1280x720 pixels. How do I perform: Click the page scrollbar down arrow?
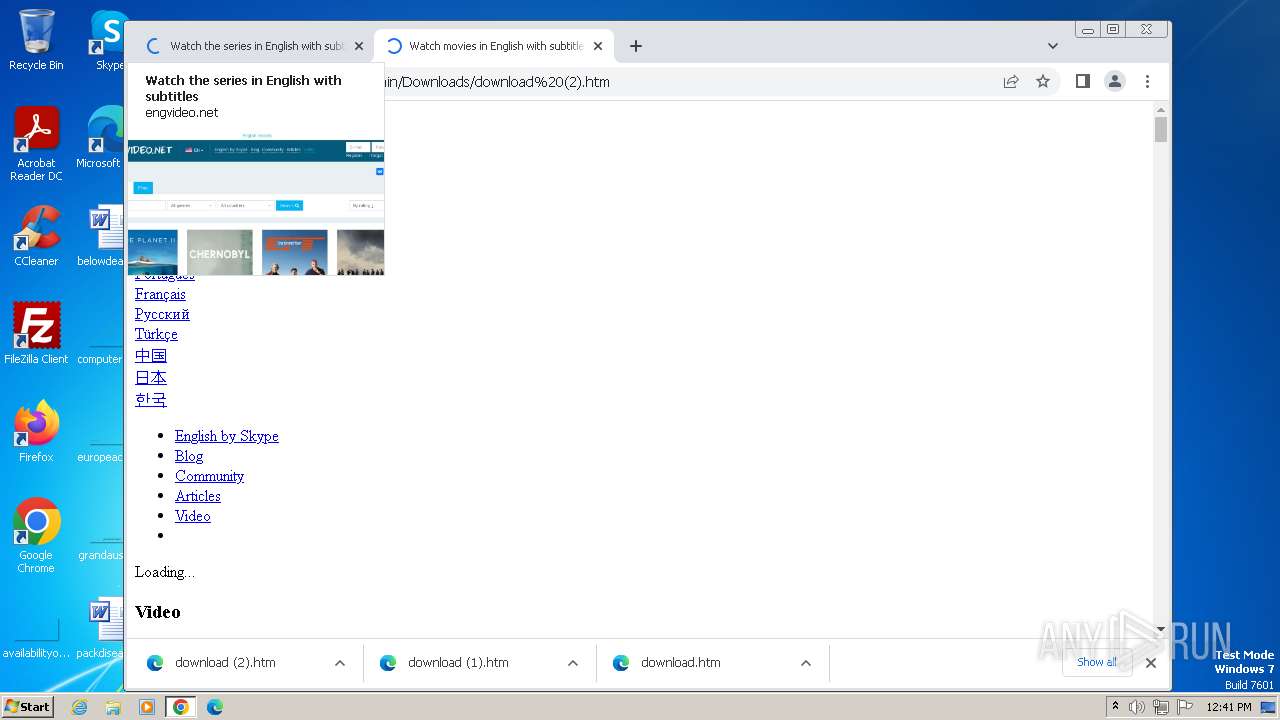[1161, 629]
